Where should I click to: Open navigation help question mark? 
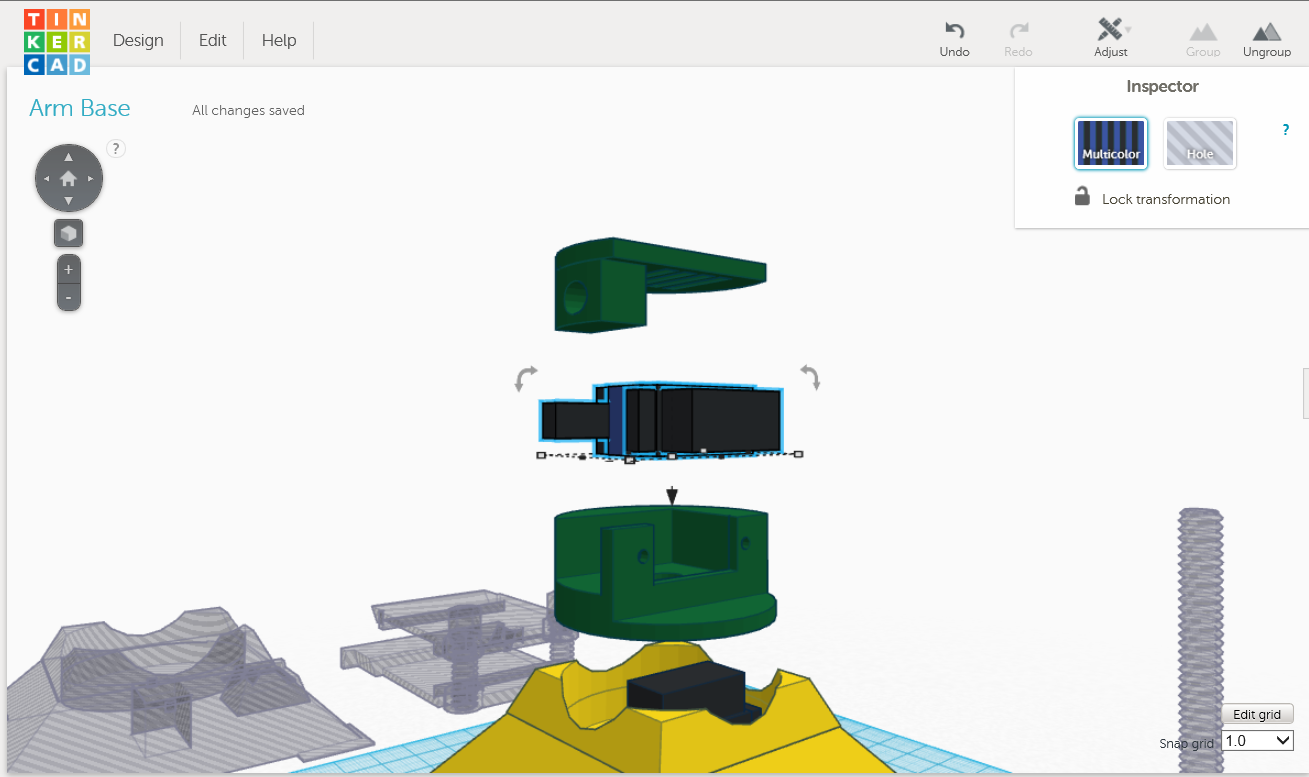click(116, 149)
